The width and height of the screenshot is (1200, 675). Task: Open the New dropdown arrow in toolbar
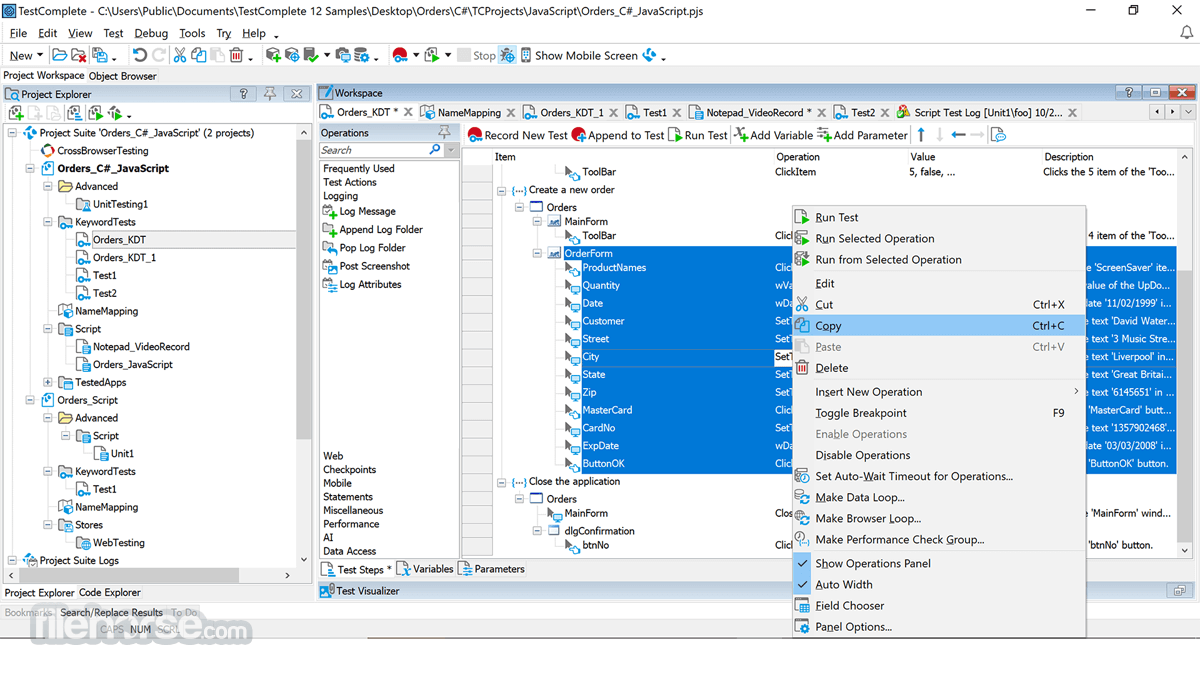point(40,56)
